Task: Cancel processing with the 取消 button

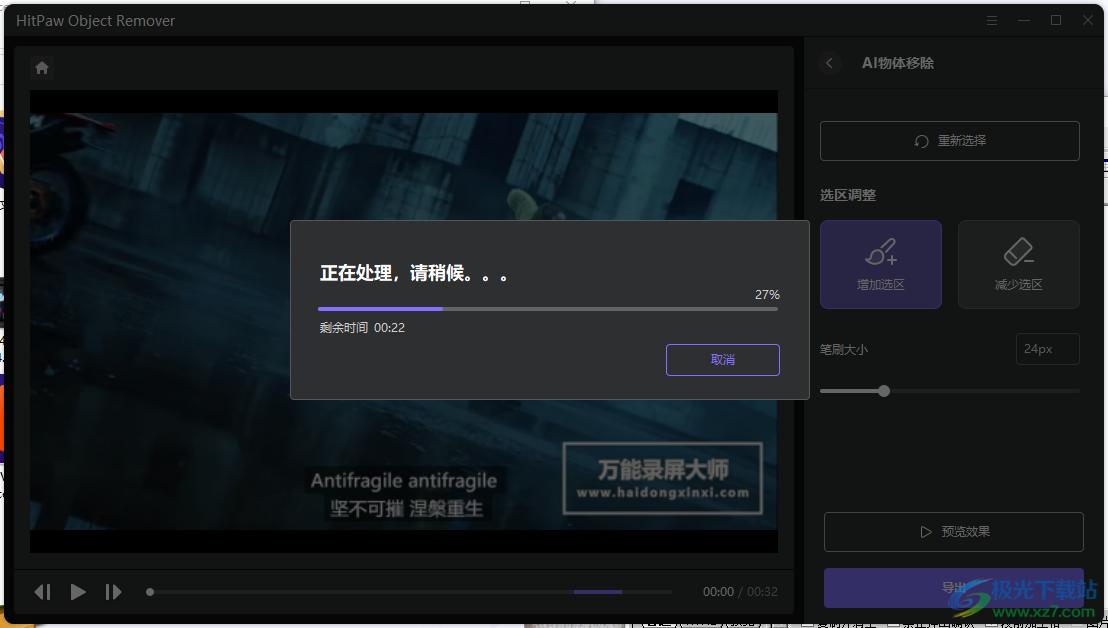Action: point(723,360)
